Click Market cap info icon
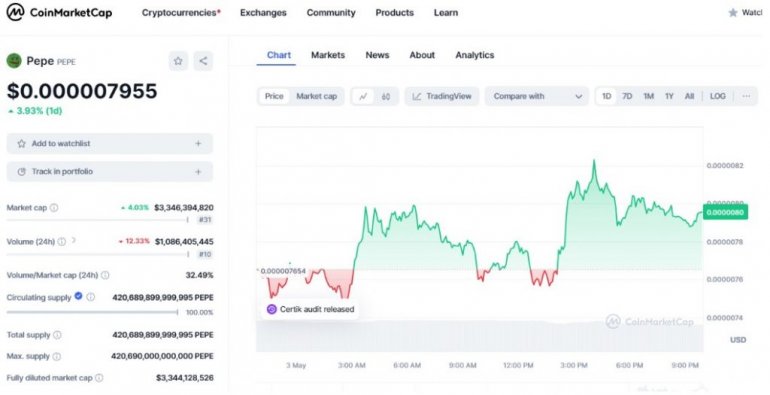The width and height of the screenshot is (770, 395). 54,208
